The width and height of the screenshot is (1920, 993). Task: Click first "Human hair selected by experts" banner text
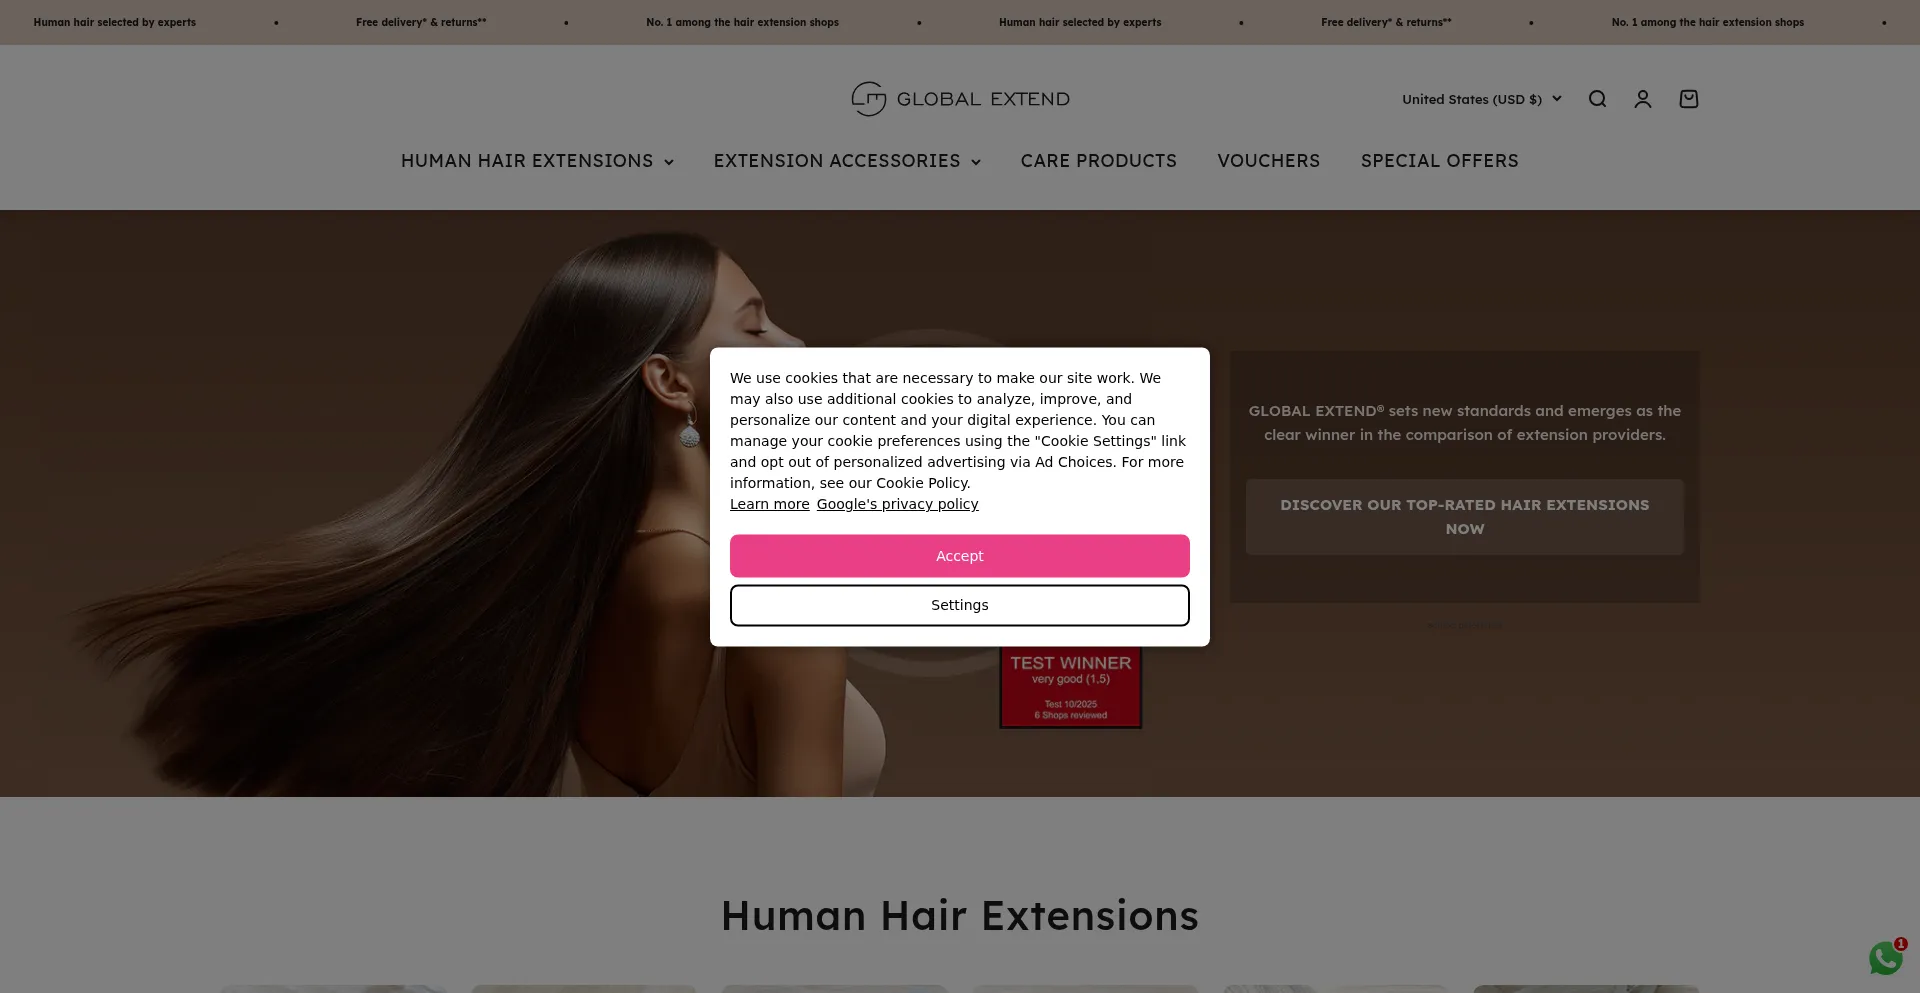[115, 22]
